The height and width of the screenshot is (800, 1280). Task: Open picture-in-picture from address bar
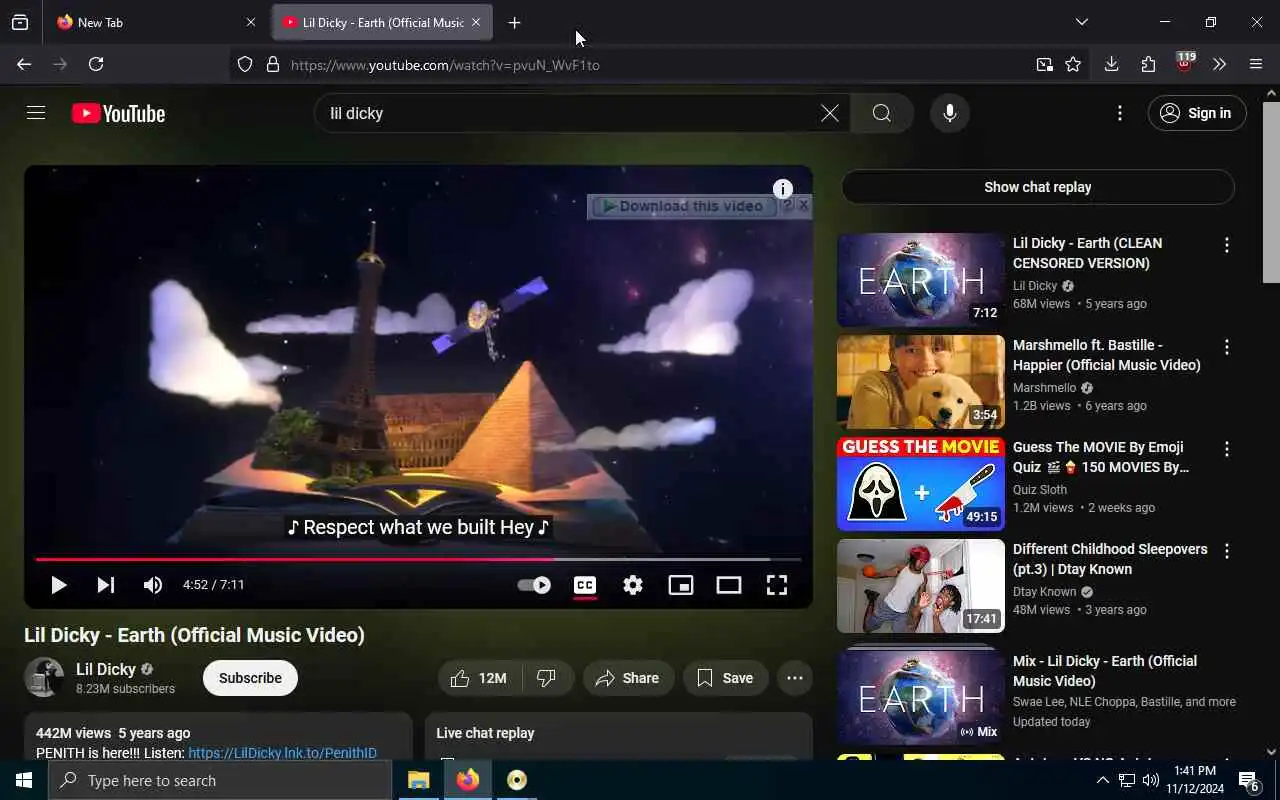(x=1044, y=65)
